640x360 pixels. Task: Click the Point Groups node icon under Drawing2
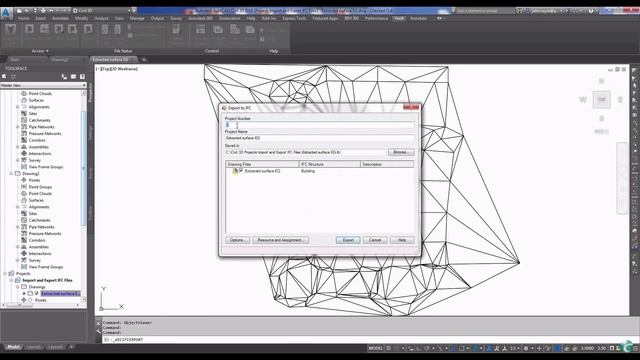tap(24, 187)
